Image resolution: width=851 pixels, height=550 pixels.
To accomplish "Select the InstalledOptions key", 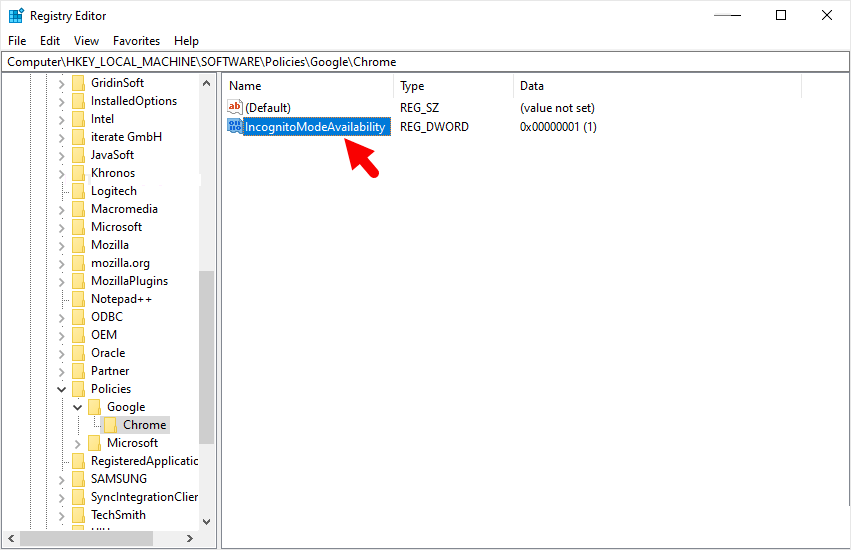I will [x=134, y=101].
